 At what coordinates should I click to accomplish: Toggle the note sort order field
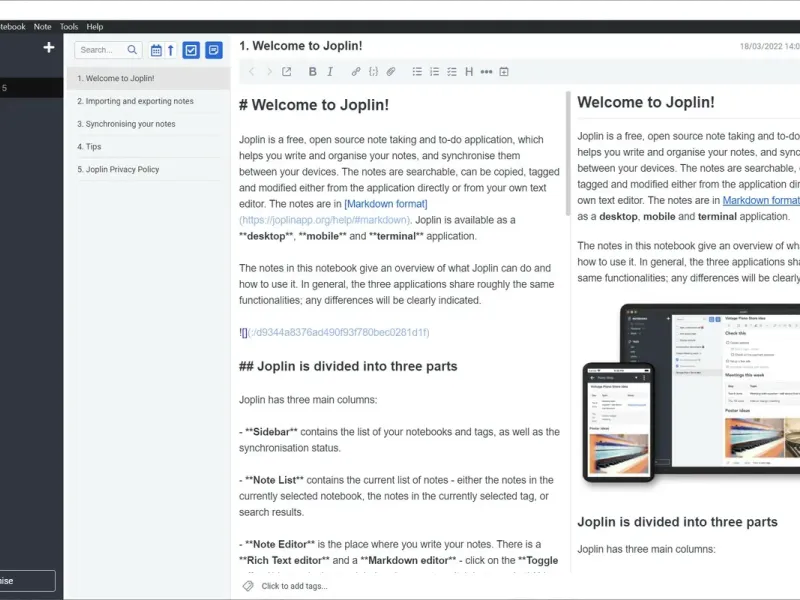tap(156, 50)
